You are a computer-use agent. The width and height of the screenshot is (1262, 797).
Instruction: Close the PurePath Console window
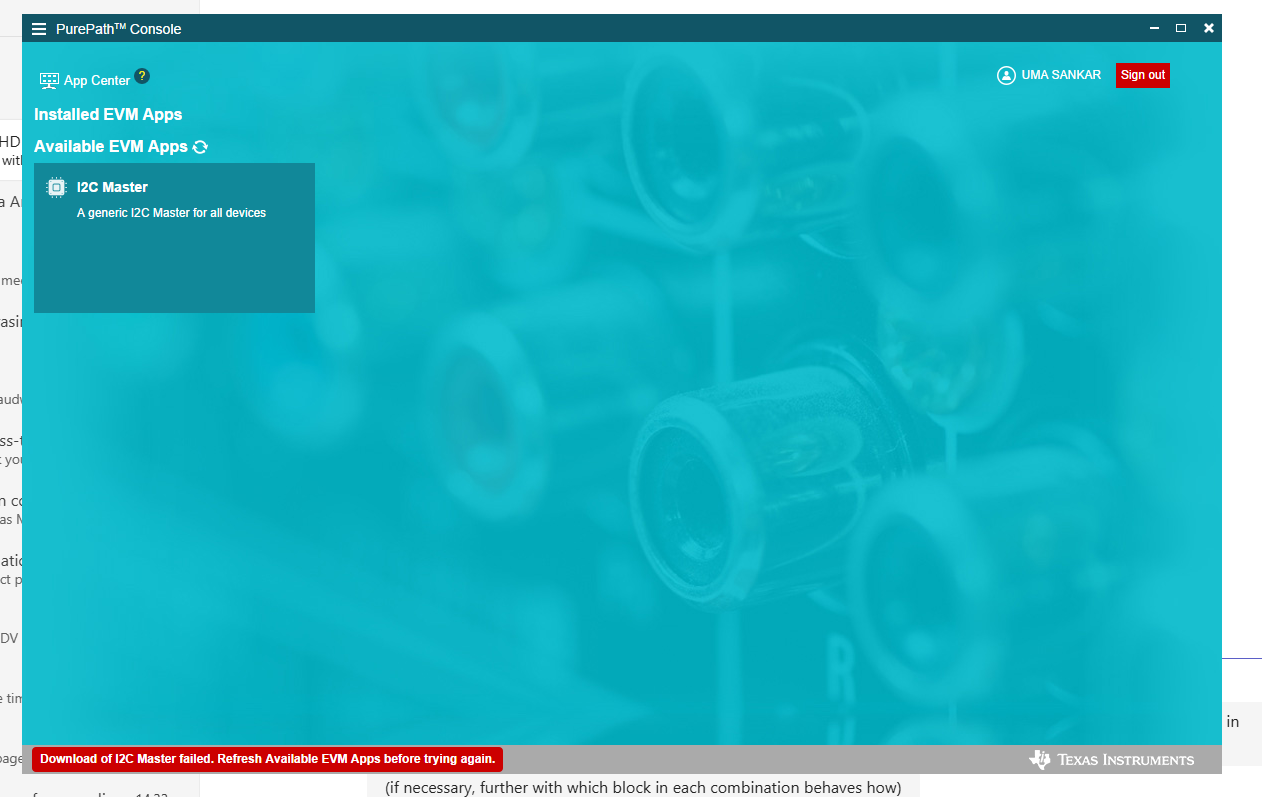pyautogui.click(x=1209, y=28)
